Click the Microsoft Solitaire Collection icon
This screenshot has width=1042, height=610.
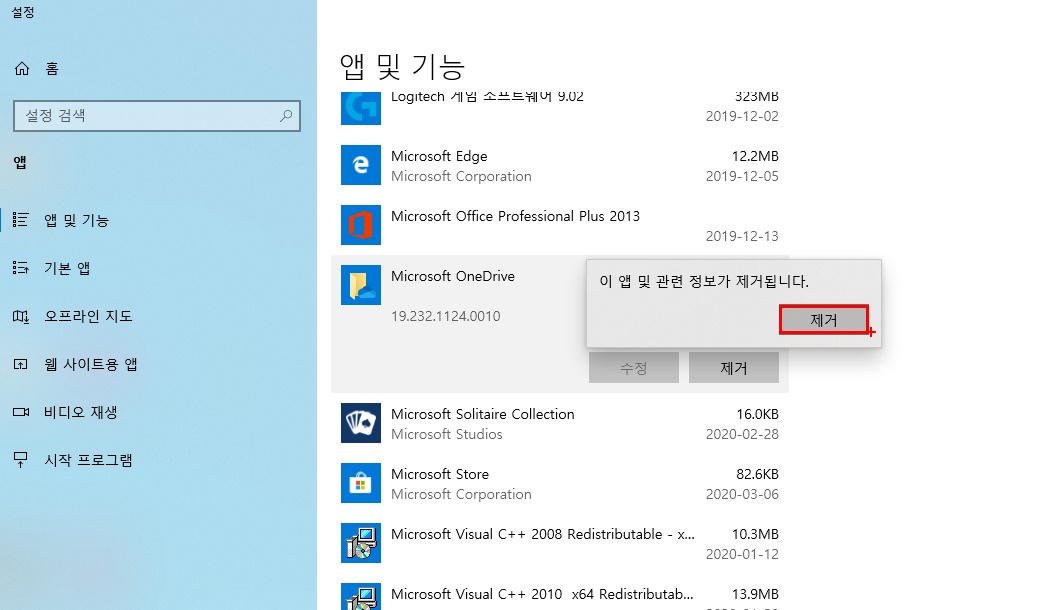click(x=361, y=423)
